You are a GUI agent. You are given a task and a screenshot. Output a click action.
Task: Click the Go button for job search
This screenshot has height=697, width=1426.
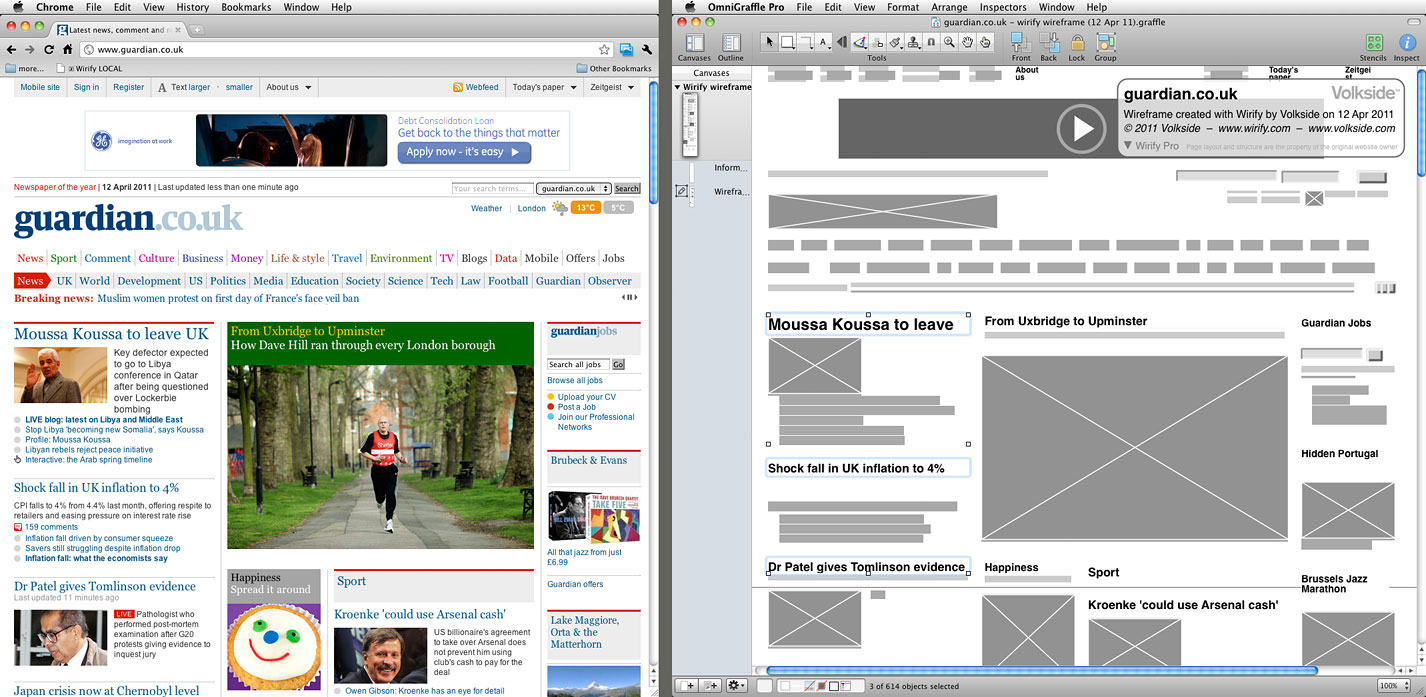618,365
